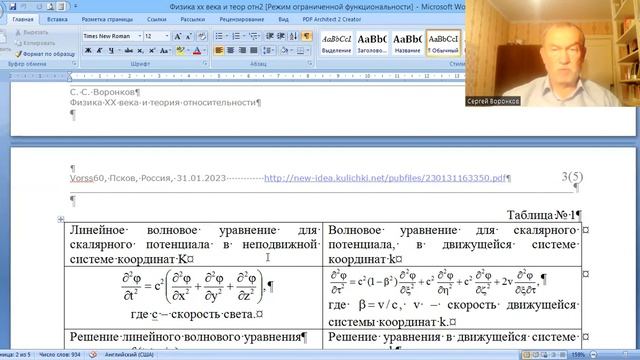
Task: Click the horizontal ruler indent marker
Action: [x=69, y=76]
